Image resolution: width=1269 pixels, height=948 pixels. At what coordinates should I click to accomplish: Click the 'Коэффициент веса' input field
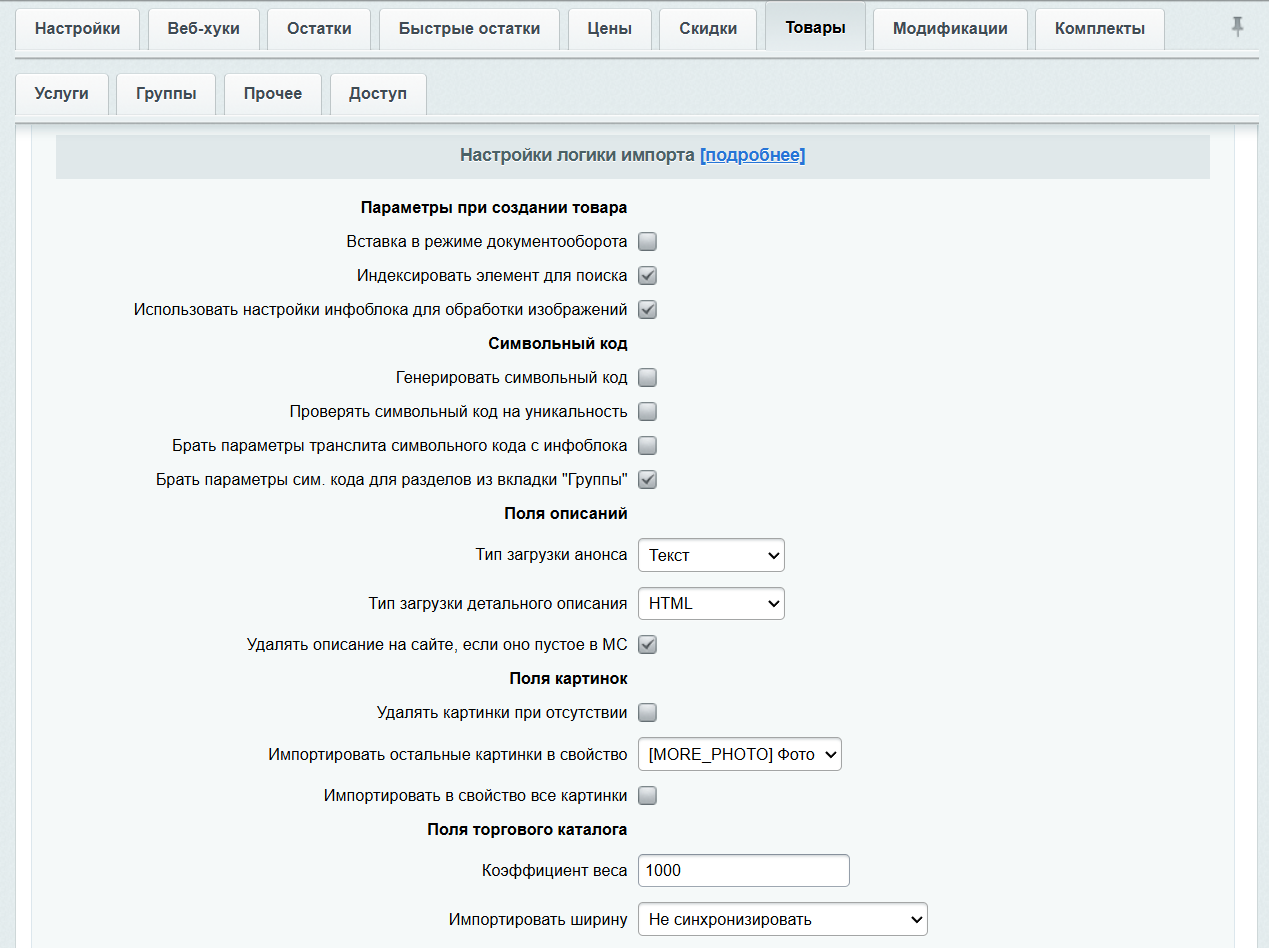coord(743,870)
